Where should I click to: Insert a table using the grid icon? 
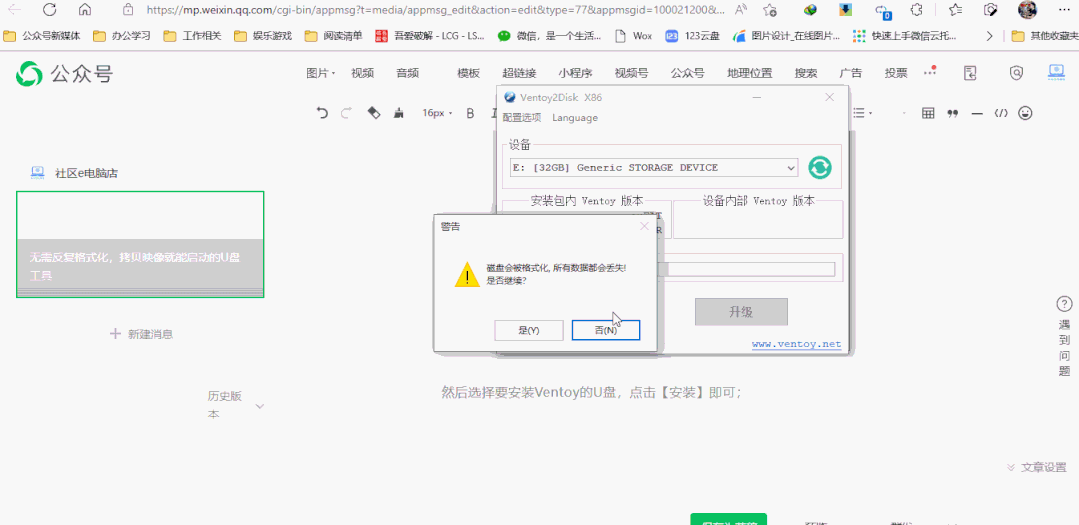[928, 114]
